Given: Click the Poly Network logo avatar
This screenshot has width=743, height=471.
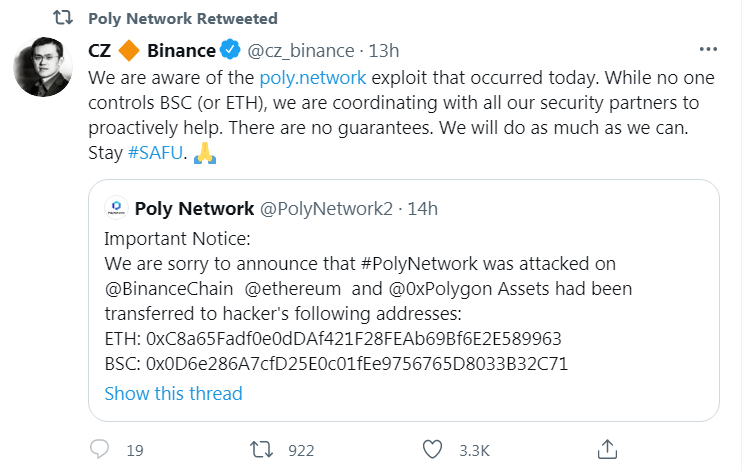Looking at the screenshot, I should [117, 209].
